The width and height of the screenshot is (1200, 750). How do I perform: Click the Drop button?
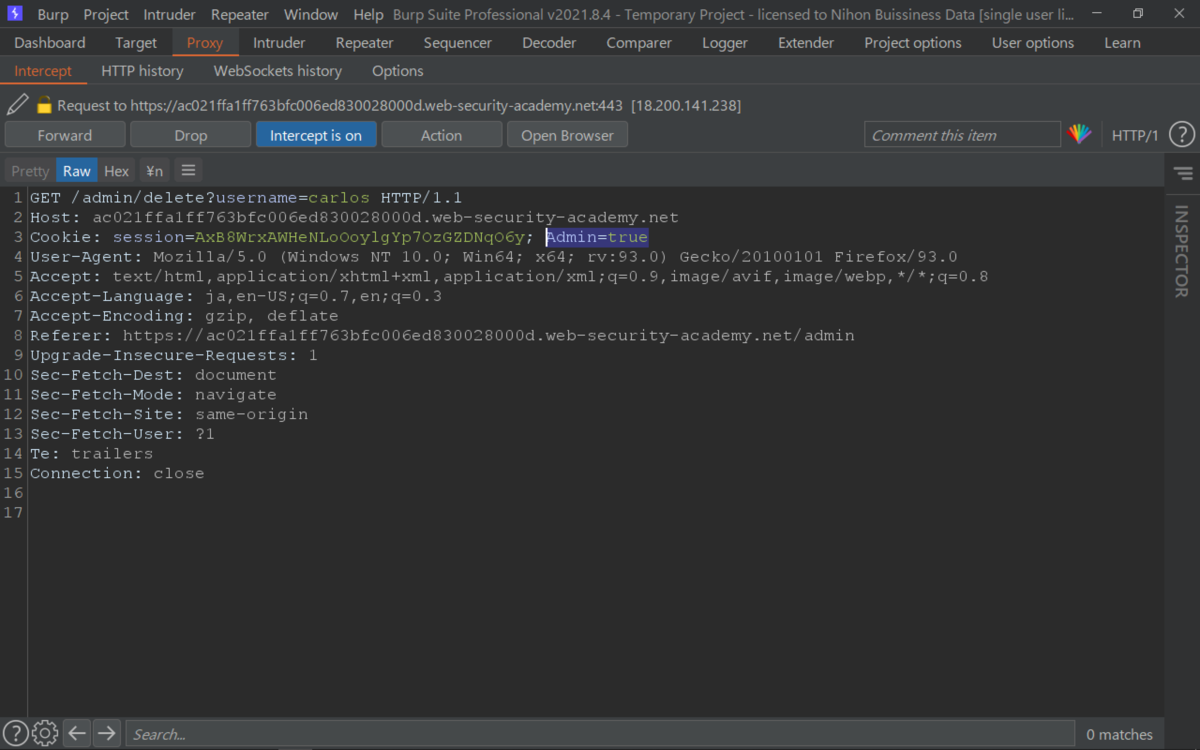[x=191, y=135]
